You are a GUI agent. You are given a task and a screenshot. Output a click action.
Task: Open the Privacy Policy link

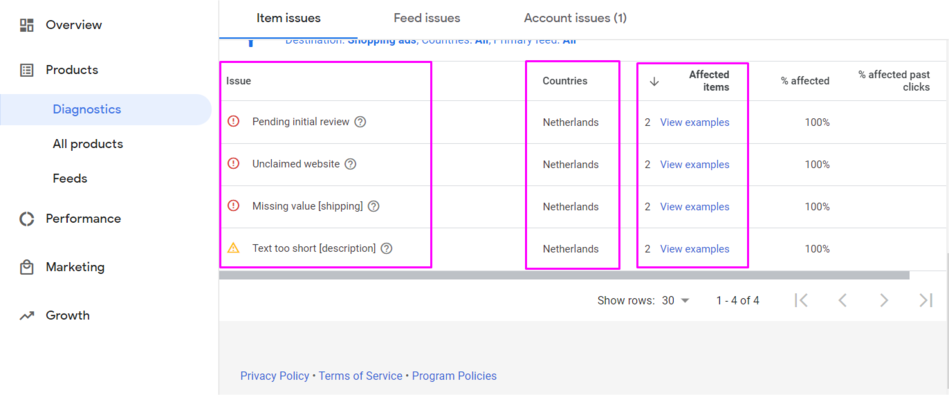[275, 376]
